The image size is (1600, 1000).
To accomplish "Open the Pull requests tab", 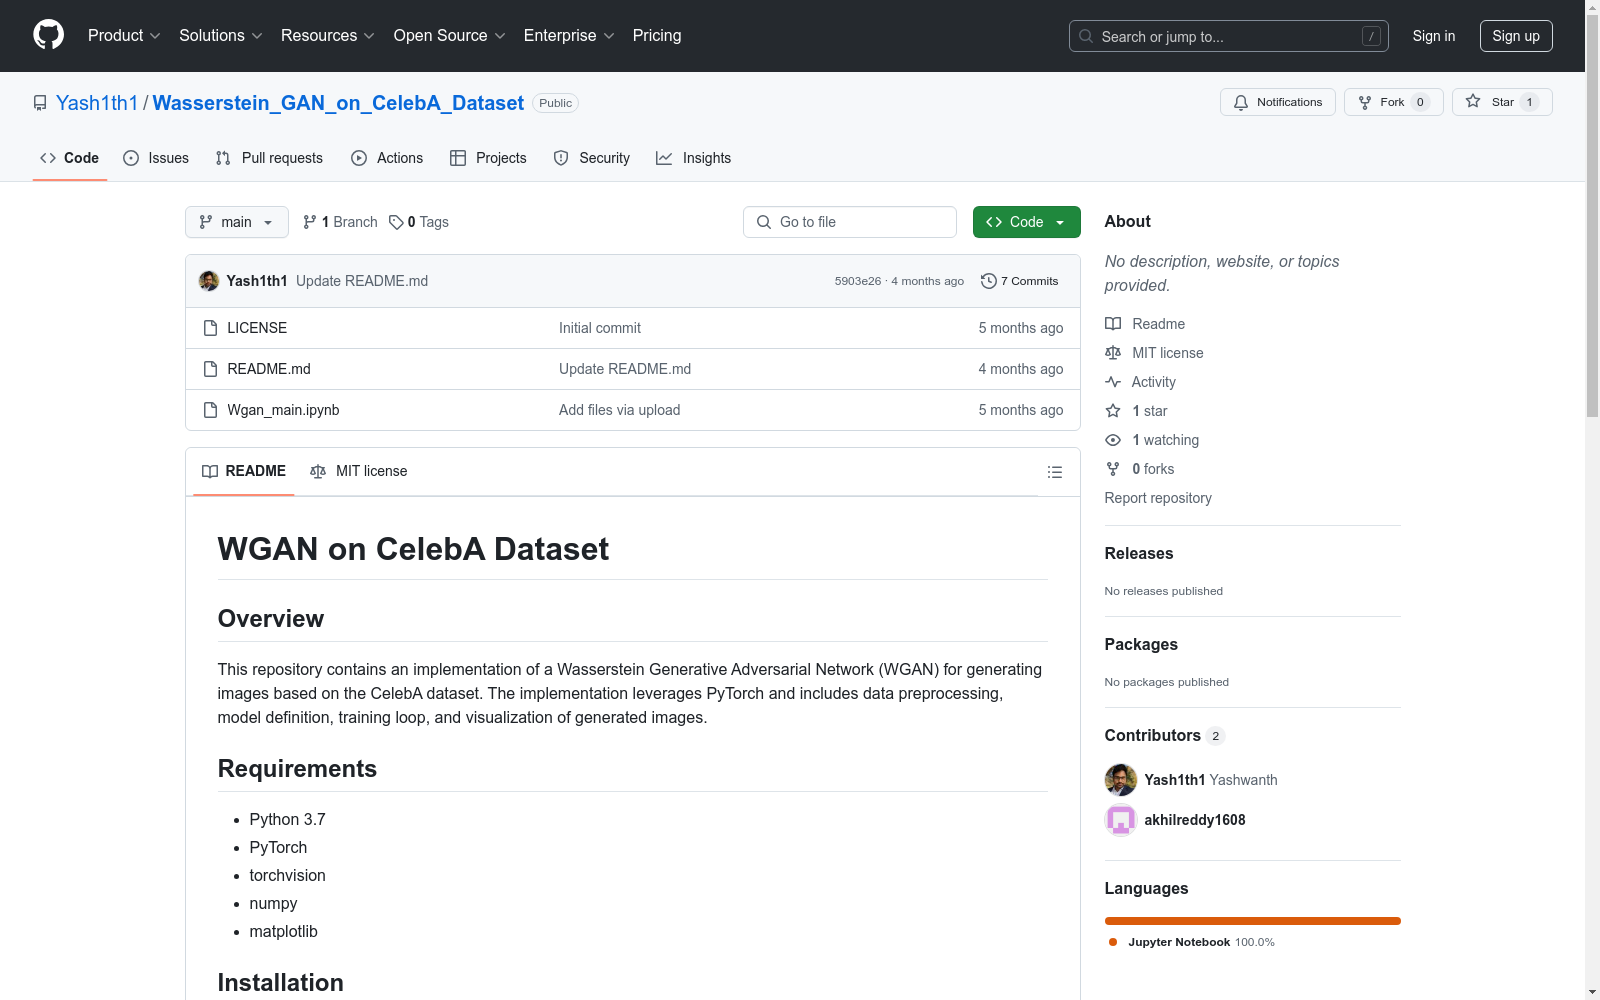I will (269, 158).
